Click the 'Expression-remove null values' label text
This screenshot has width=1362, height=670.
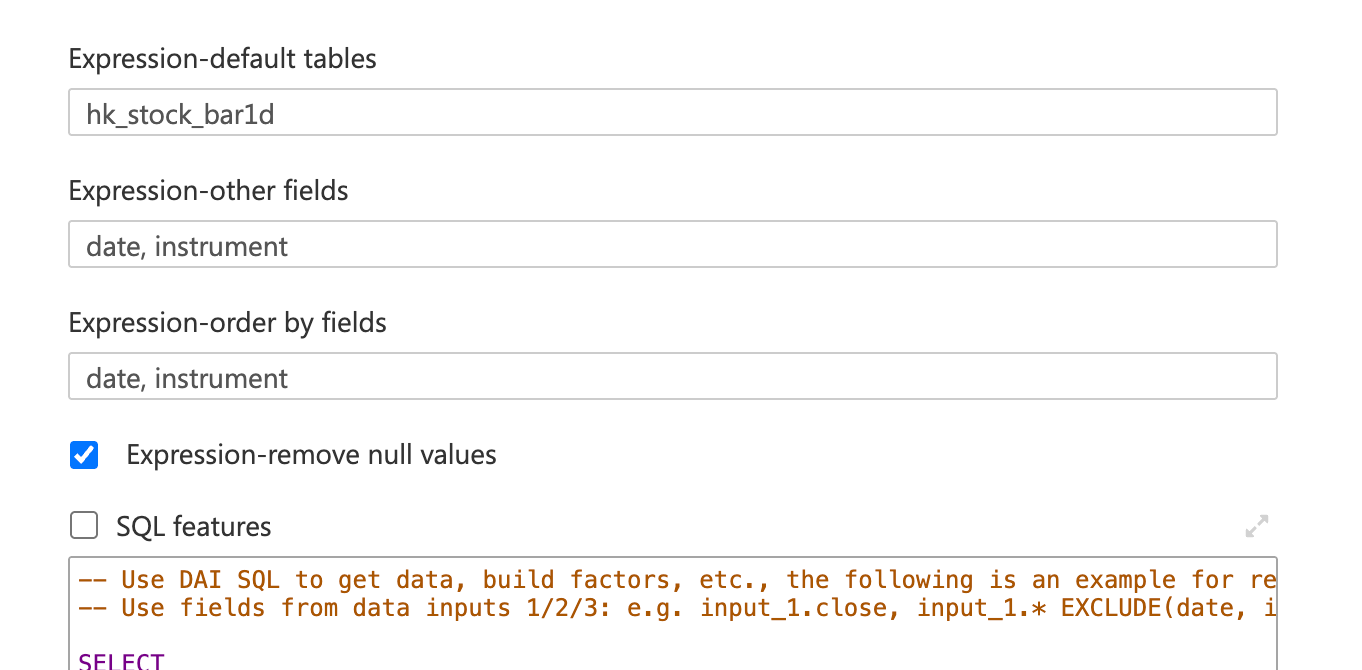click(311, 455)
